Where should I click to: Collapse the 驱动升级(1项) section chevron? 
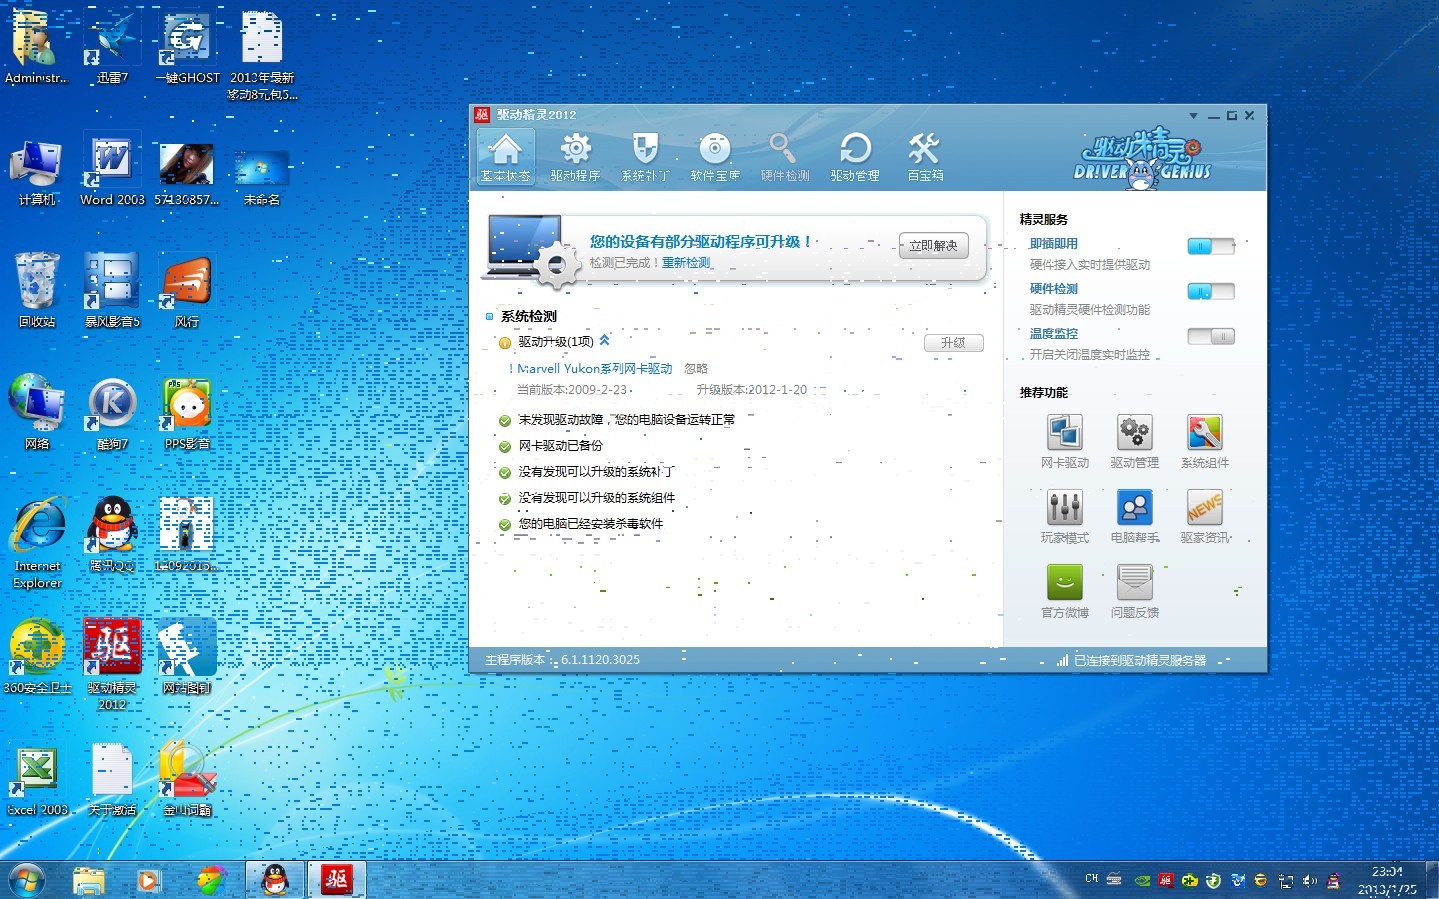pos(604,341)
